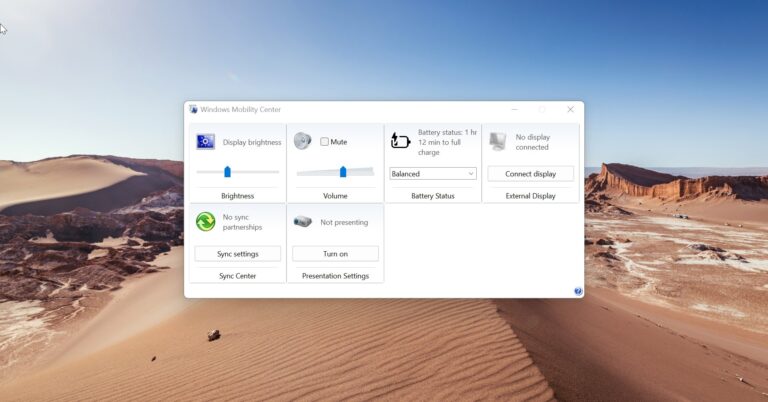Click the projector presentation icon
Image resolution: width=768 pixels, height=402 pixels.
pos(303,222)
